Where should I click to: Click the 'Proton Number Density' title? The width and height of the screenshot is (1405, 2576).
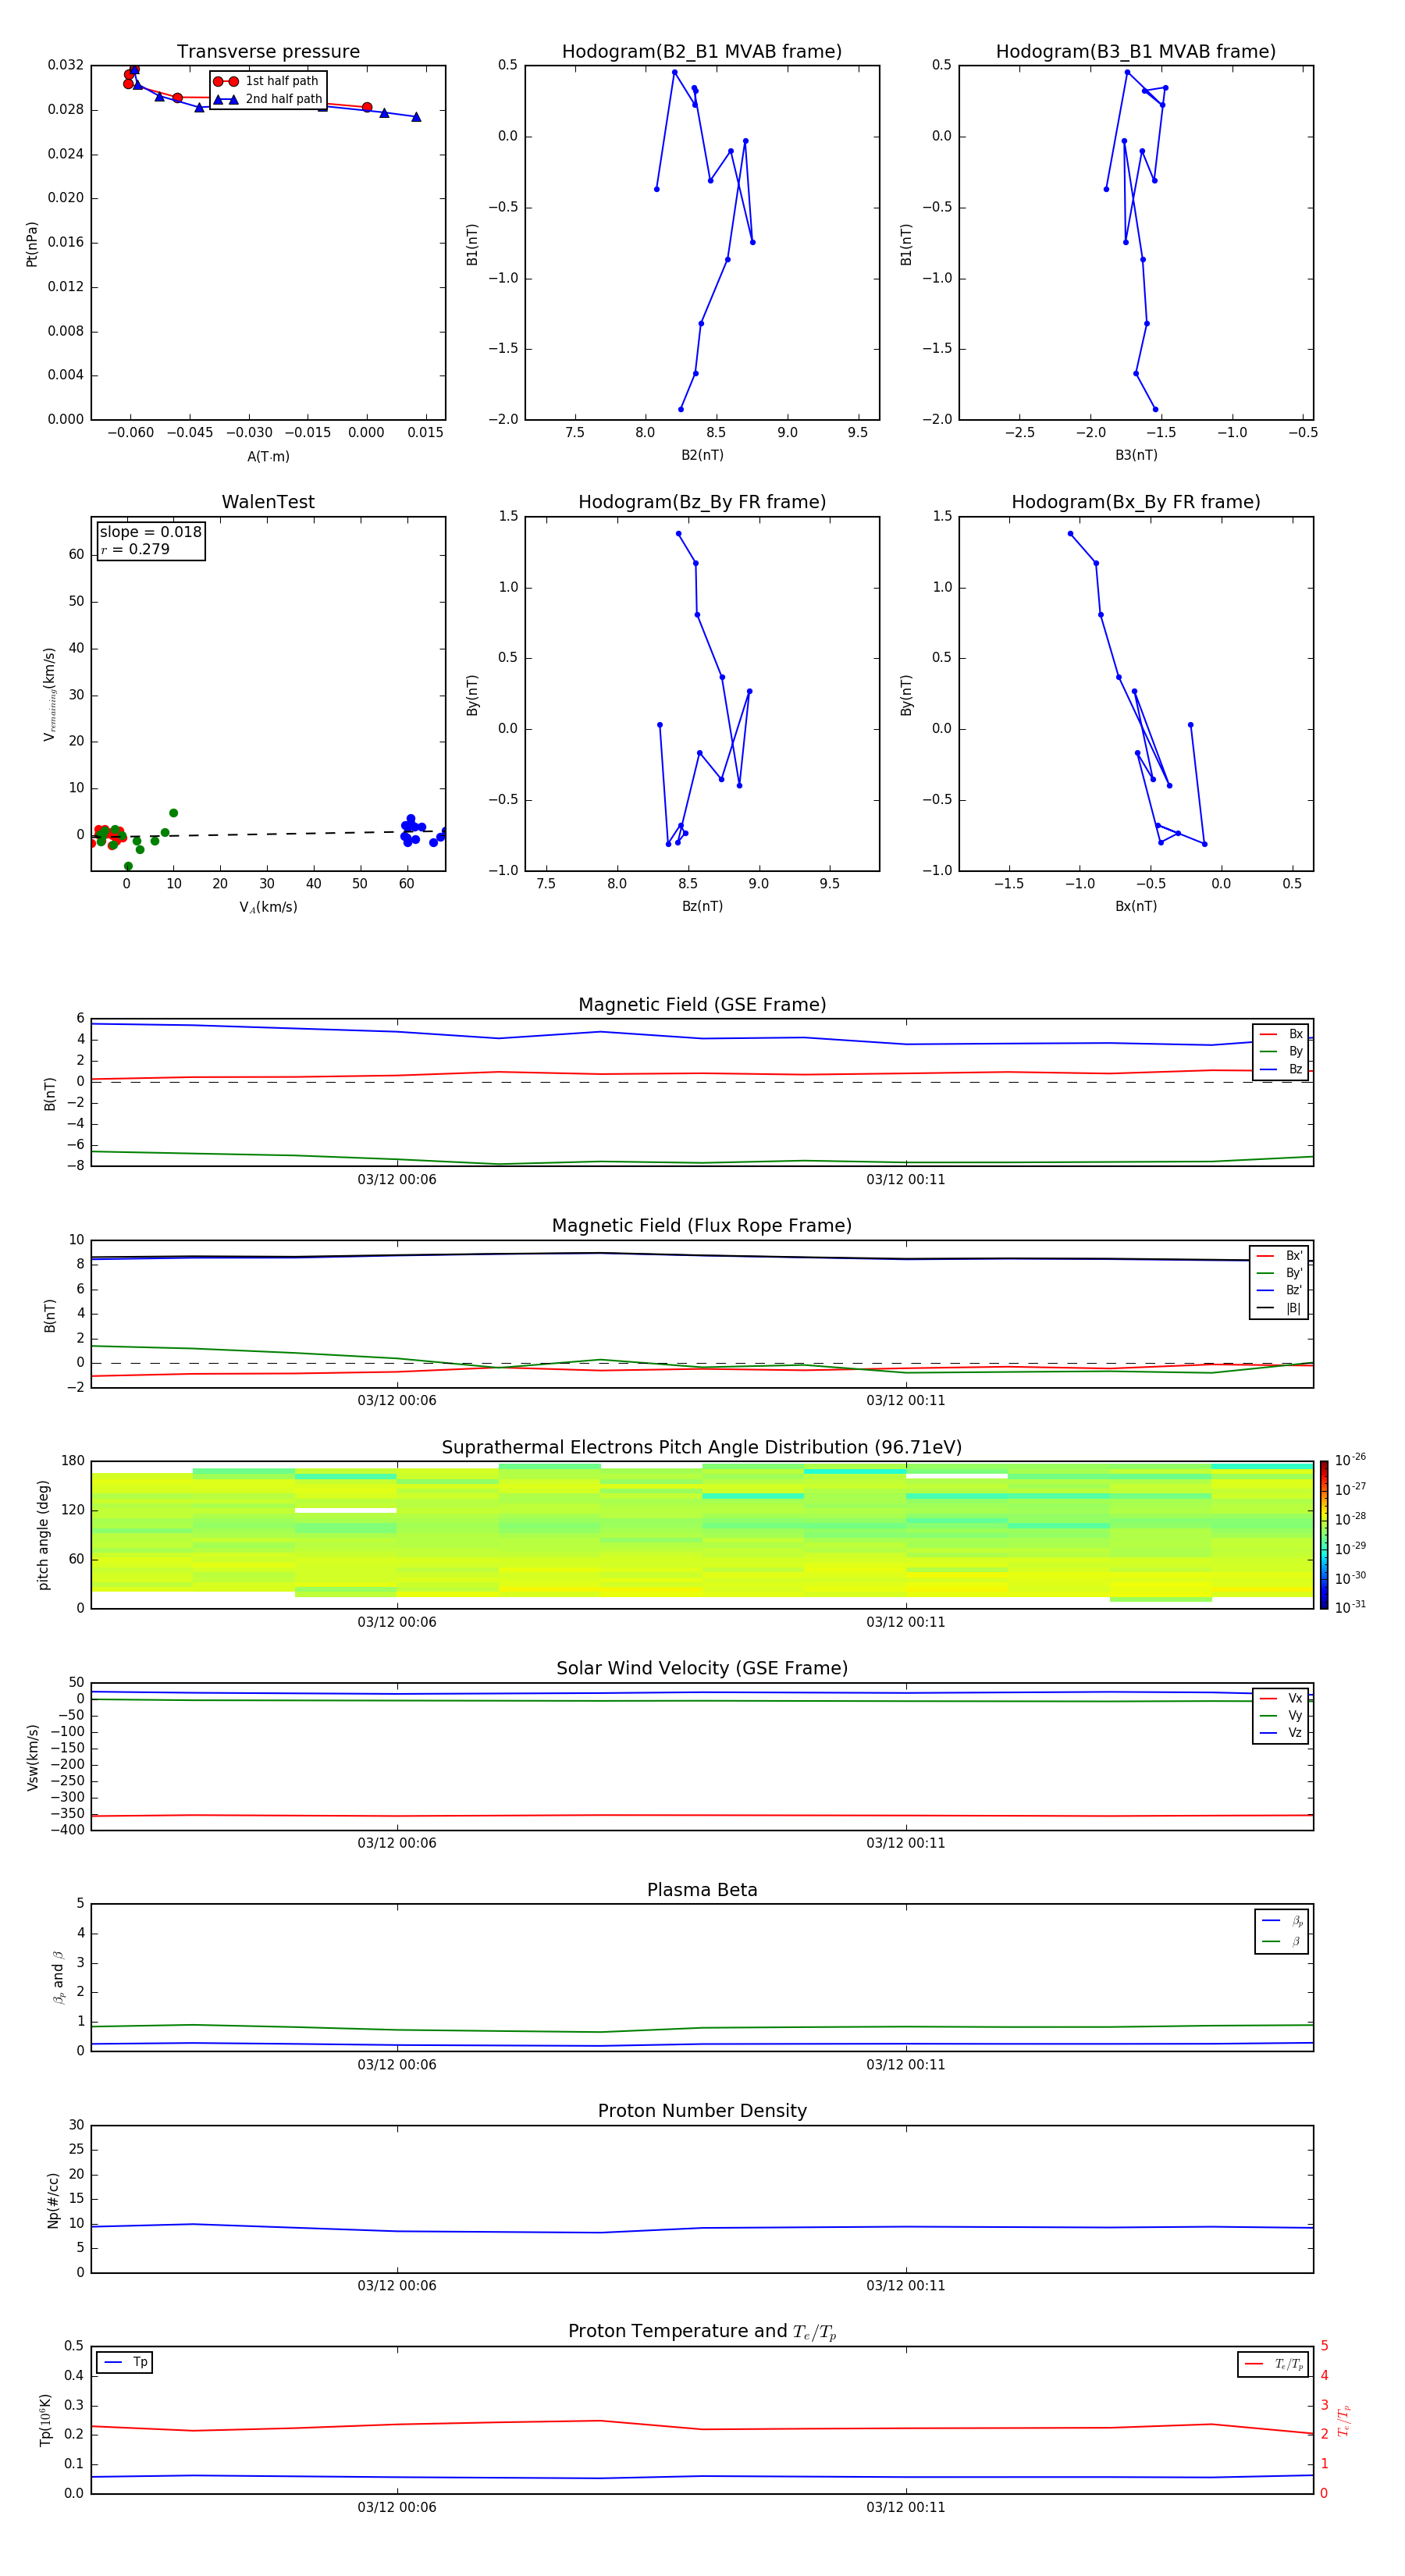click(x=702, y=2111)
